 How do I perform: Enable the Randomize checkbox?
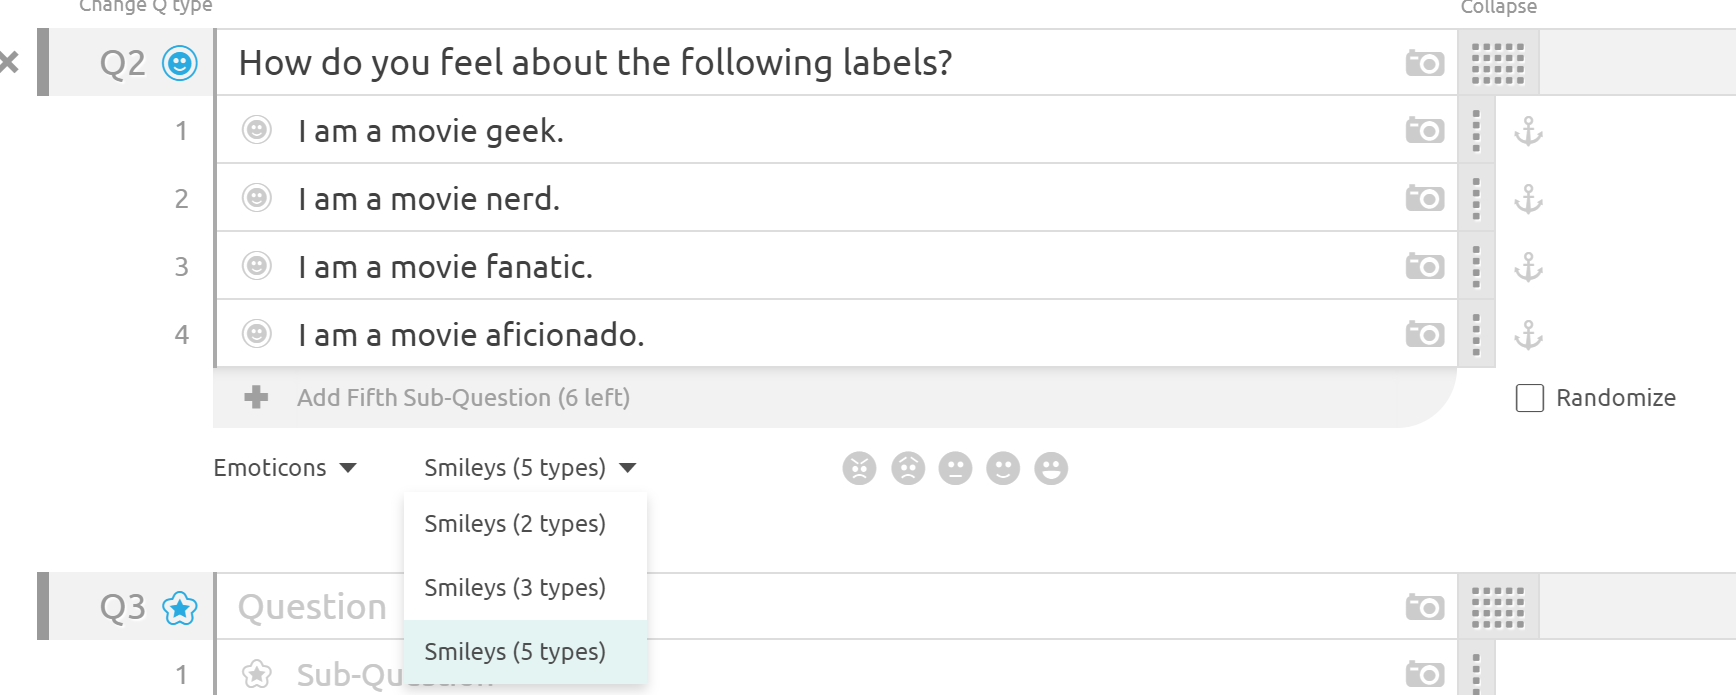click(1530, 398)
